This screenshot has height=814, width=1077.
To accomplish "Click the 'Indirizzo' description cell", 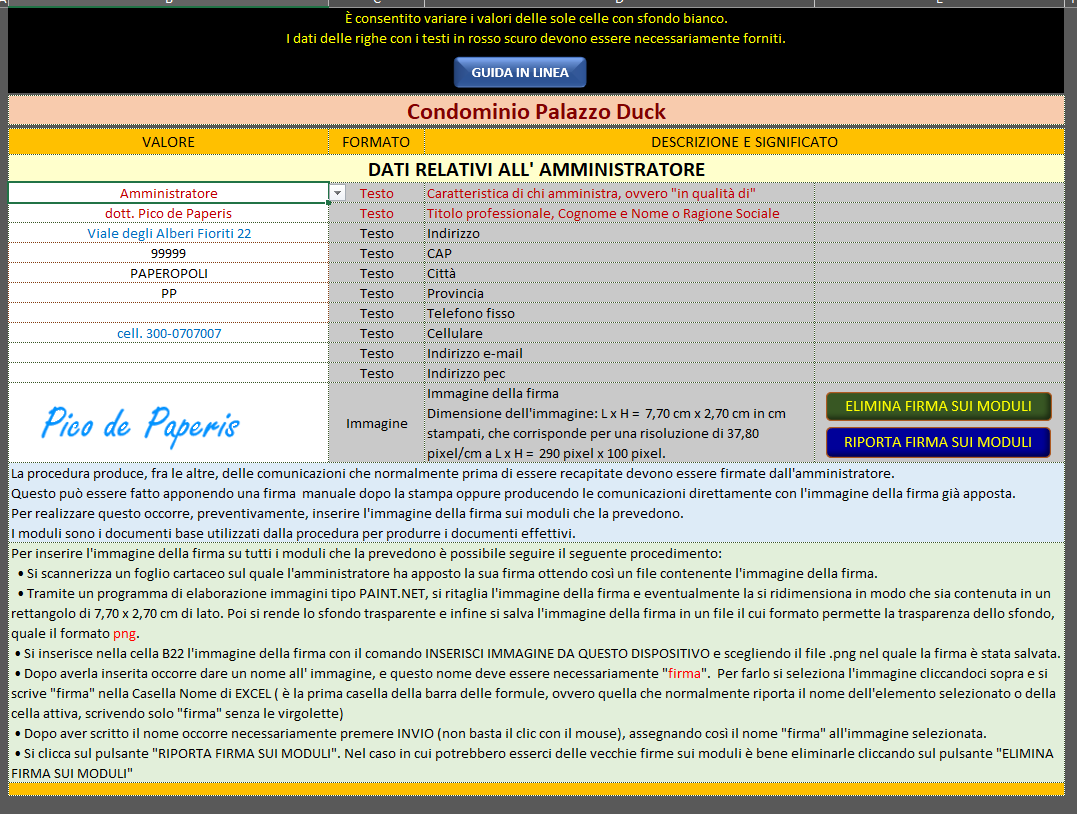I will (x=620, y=234).
